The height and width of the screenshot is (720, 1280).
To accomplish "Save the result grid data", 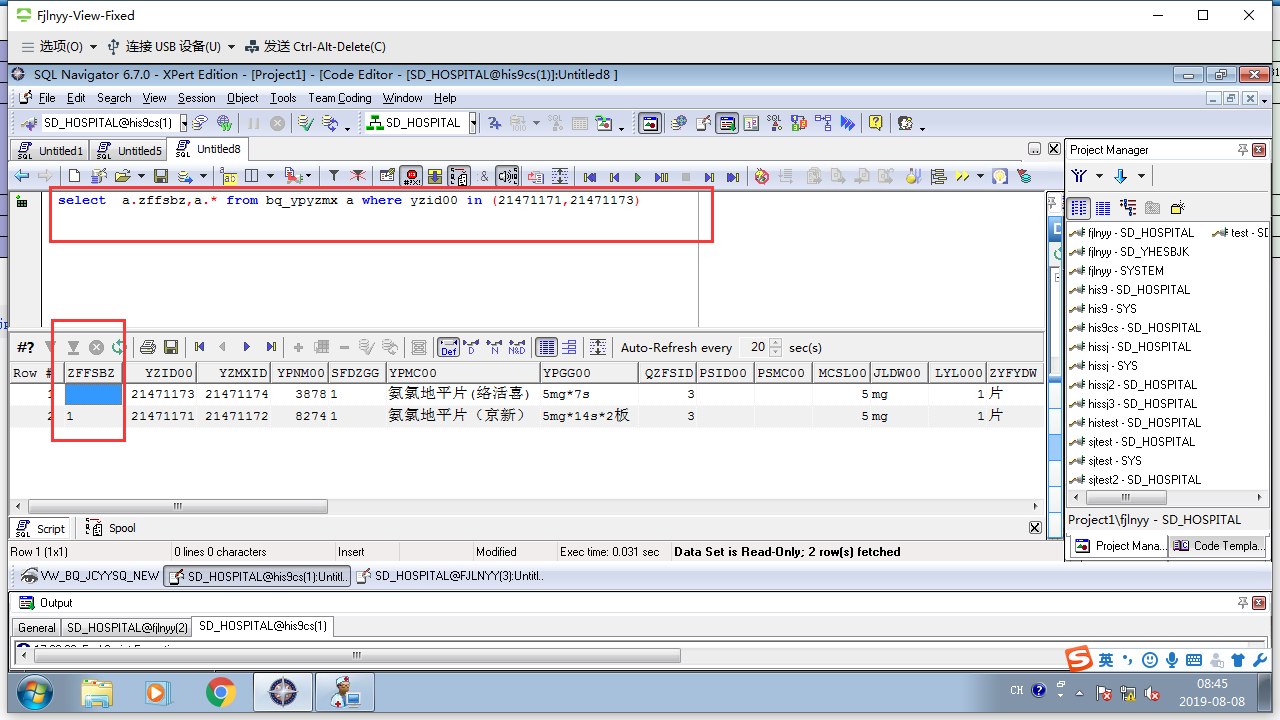I will click(x=171, y=347).
